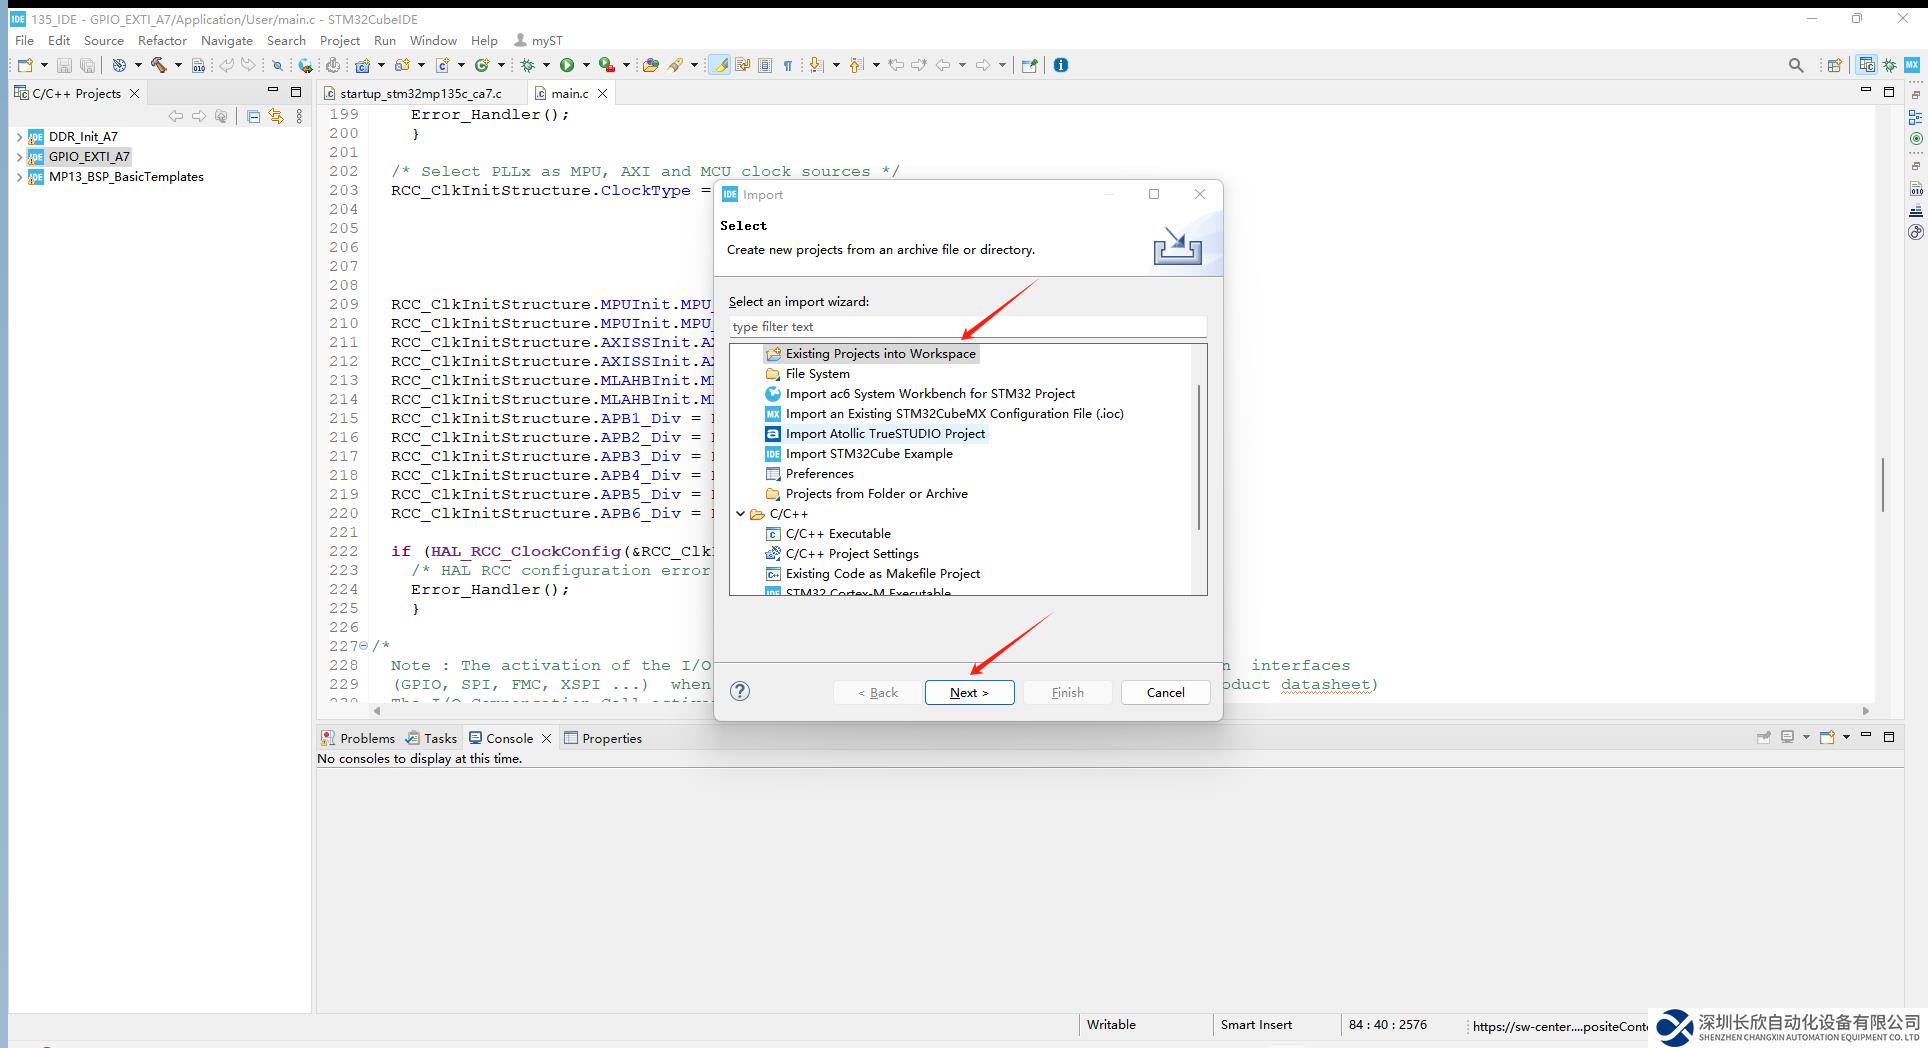The image size is (1928, 1048).
Task: Click the Build hammer icon in toolbar
Action: 159,65
